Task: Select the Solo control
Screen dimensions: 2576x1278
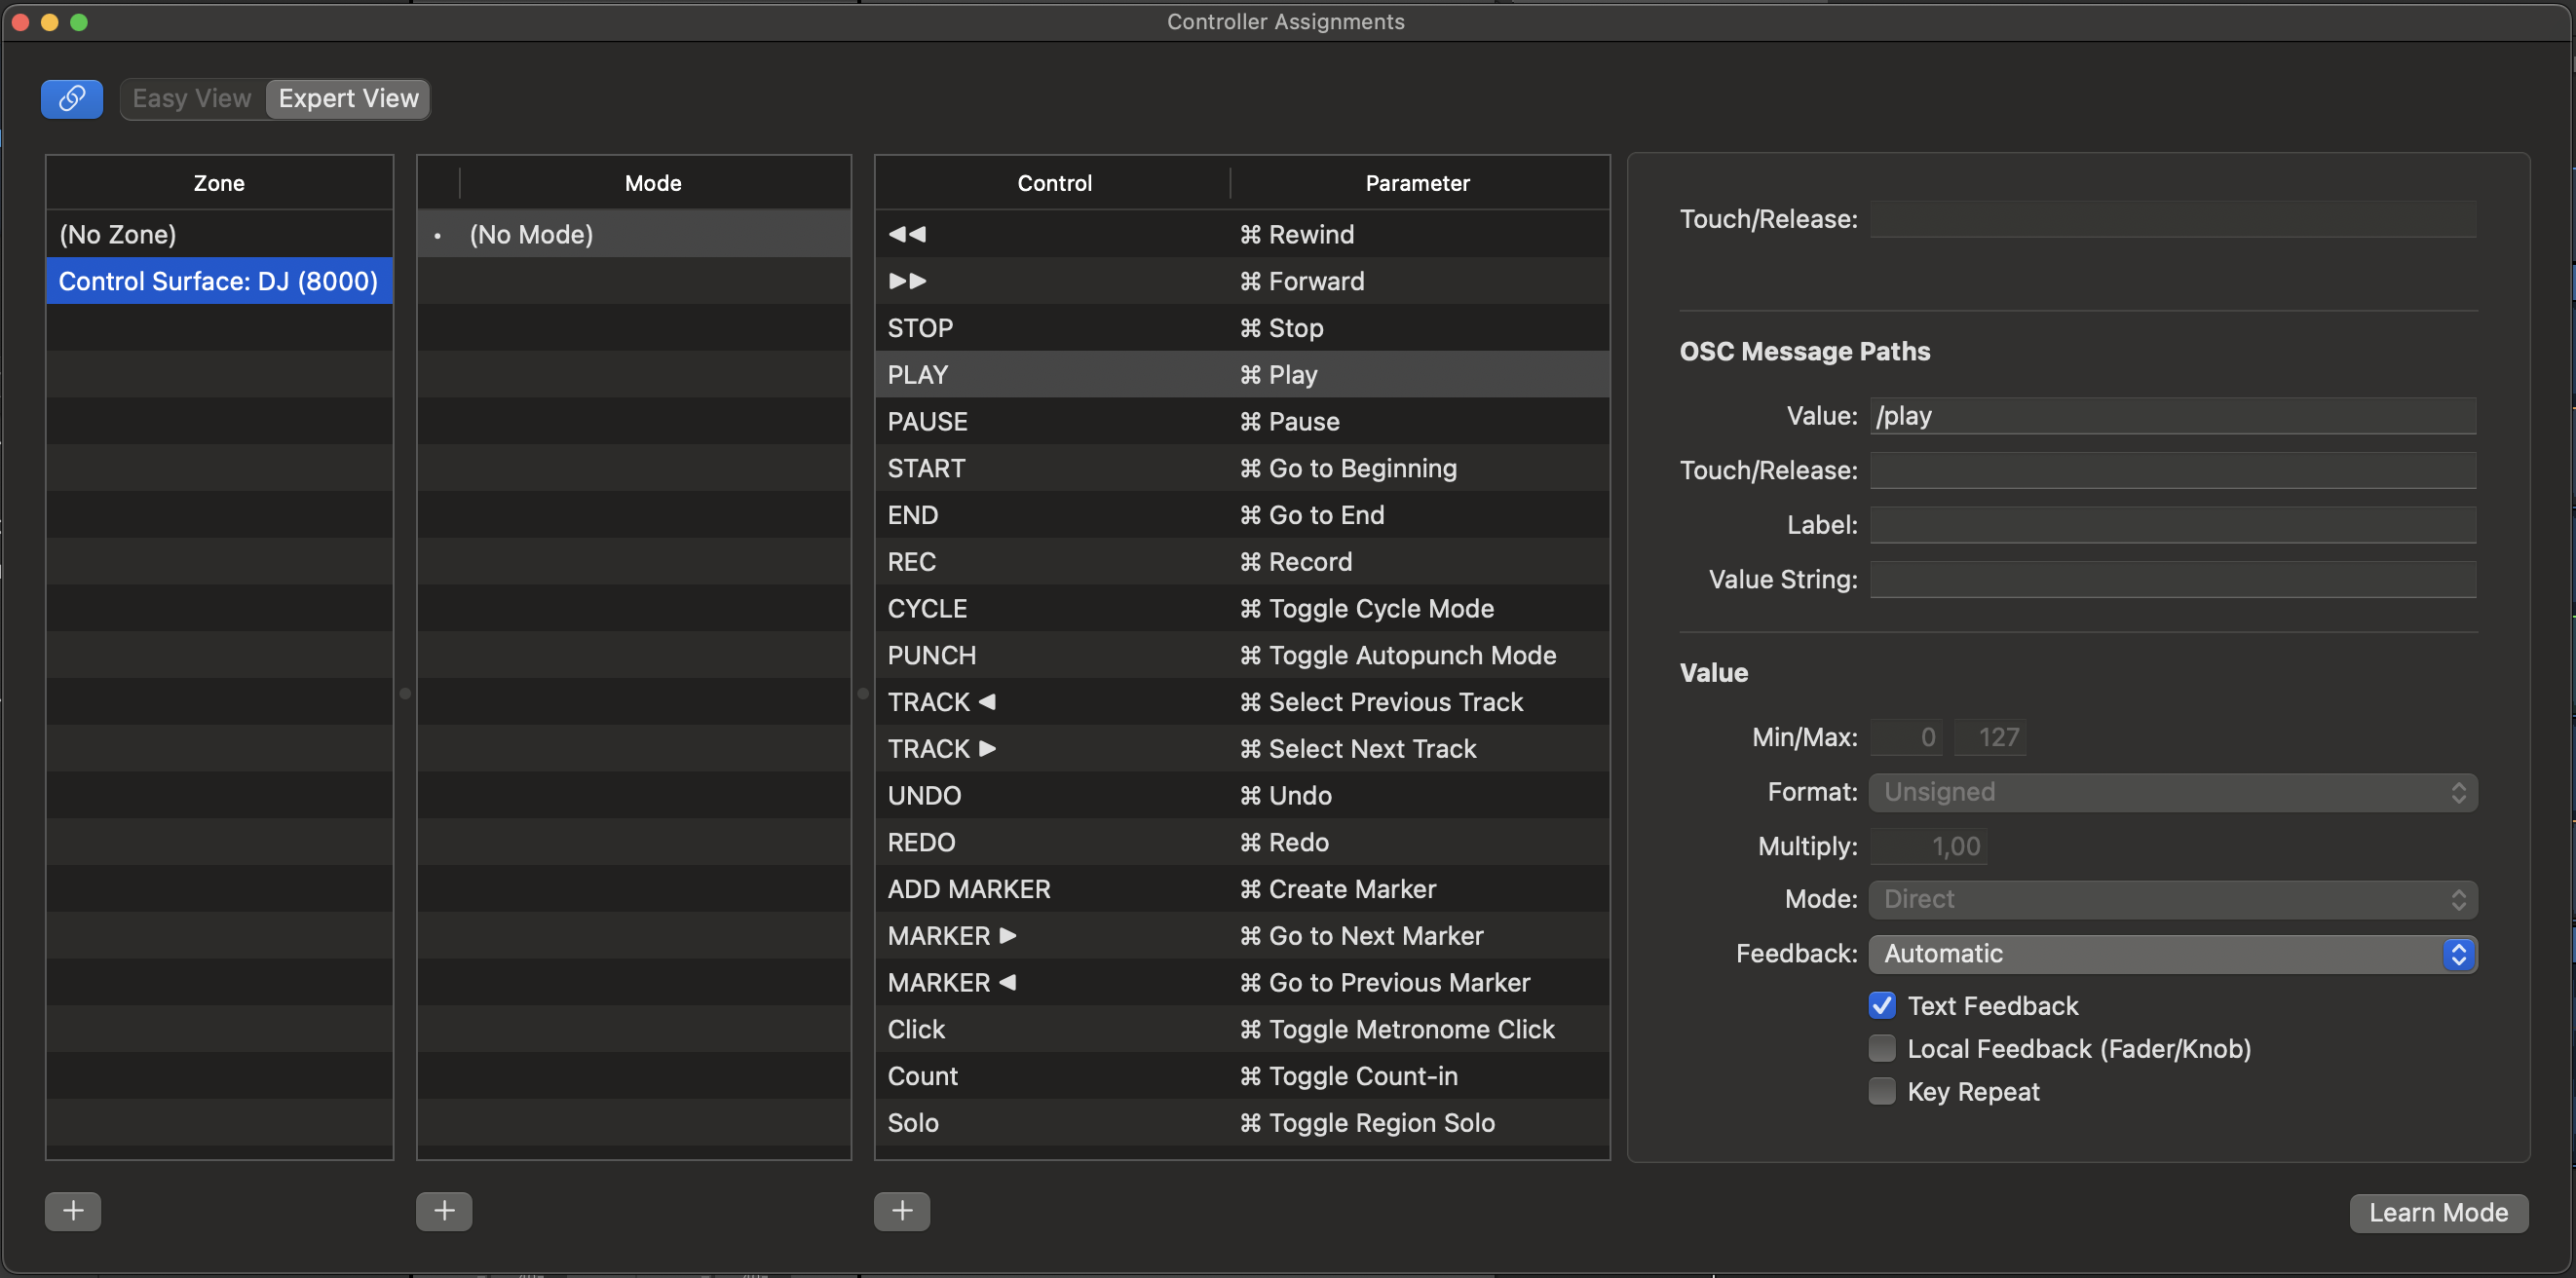Action: [1242, 1123]
